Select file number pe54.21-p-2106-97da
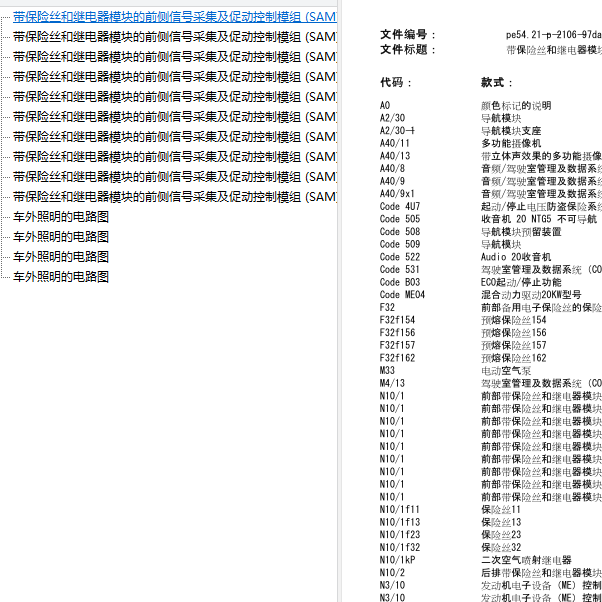602x602 pixels. (x=554, y=35)
